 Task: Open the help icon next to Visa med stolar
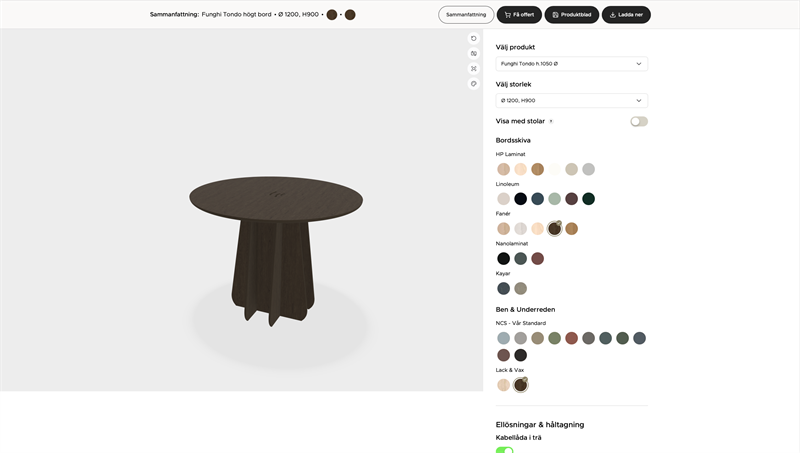[x=551, y=122]
